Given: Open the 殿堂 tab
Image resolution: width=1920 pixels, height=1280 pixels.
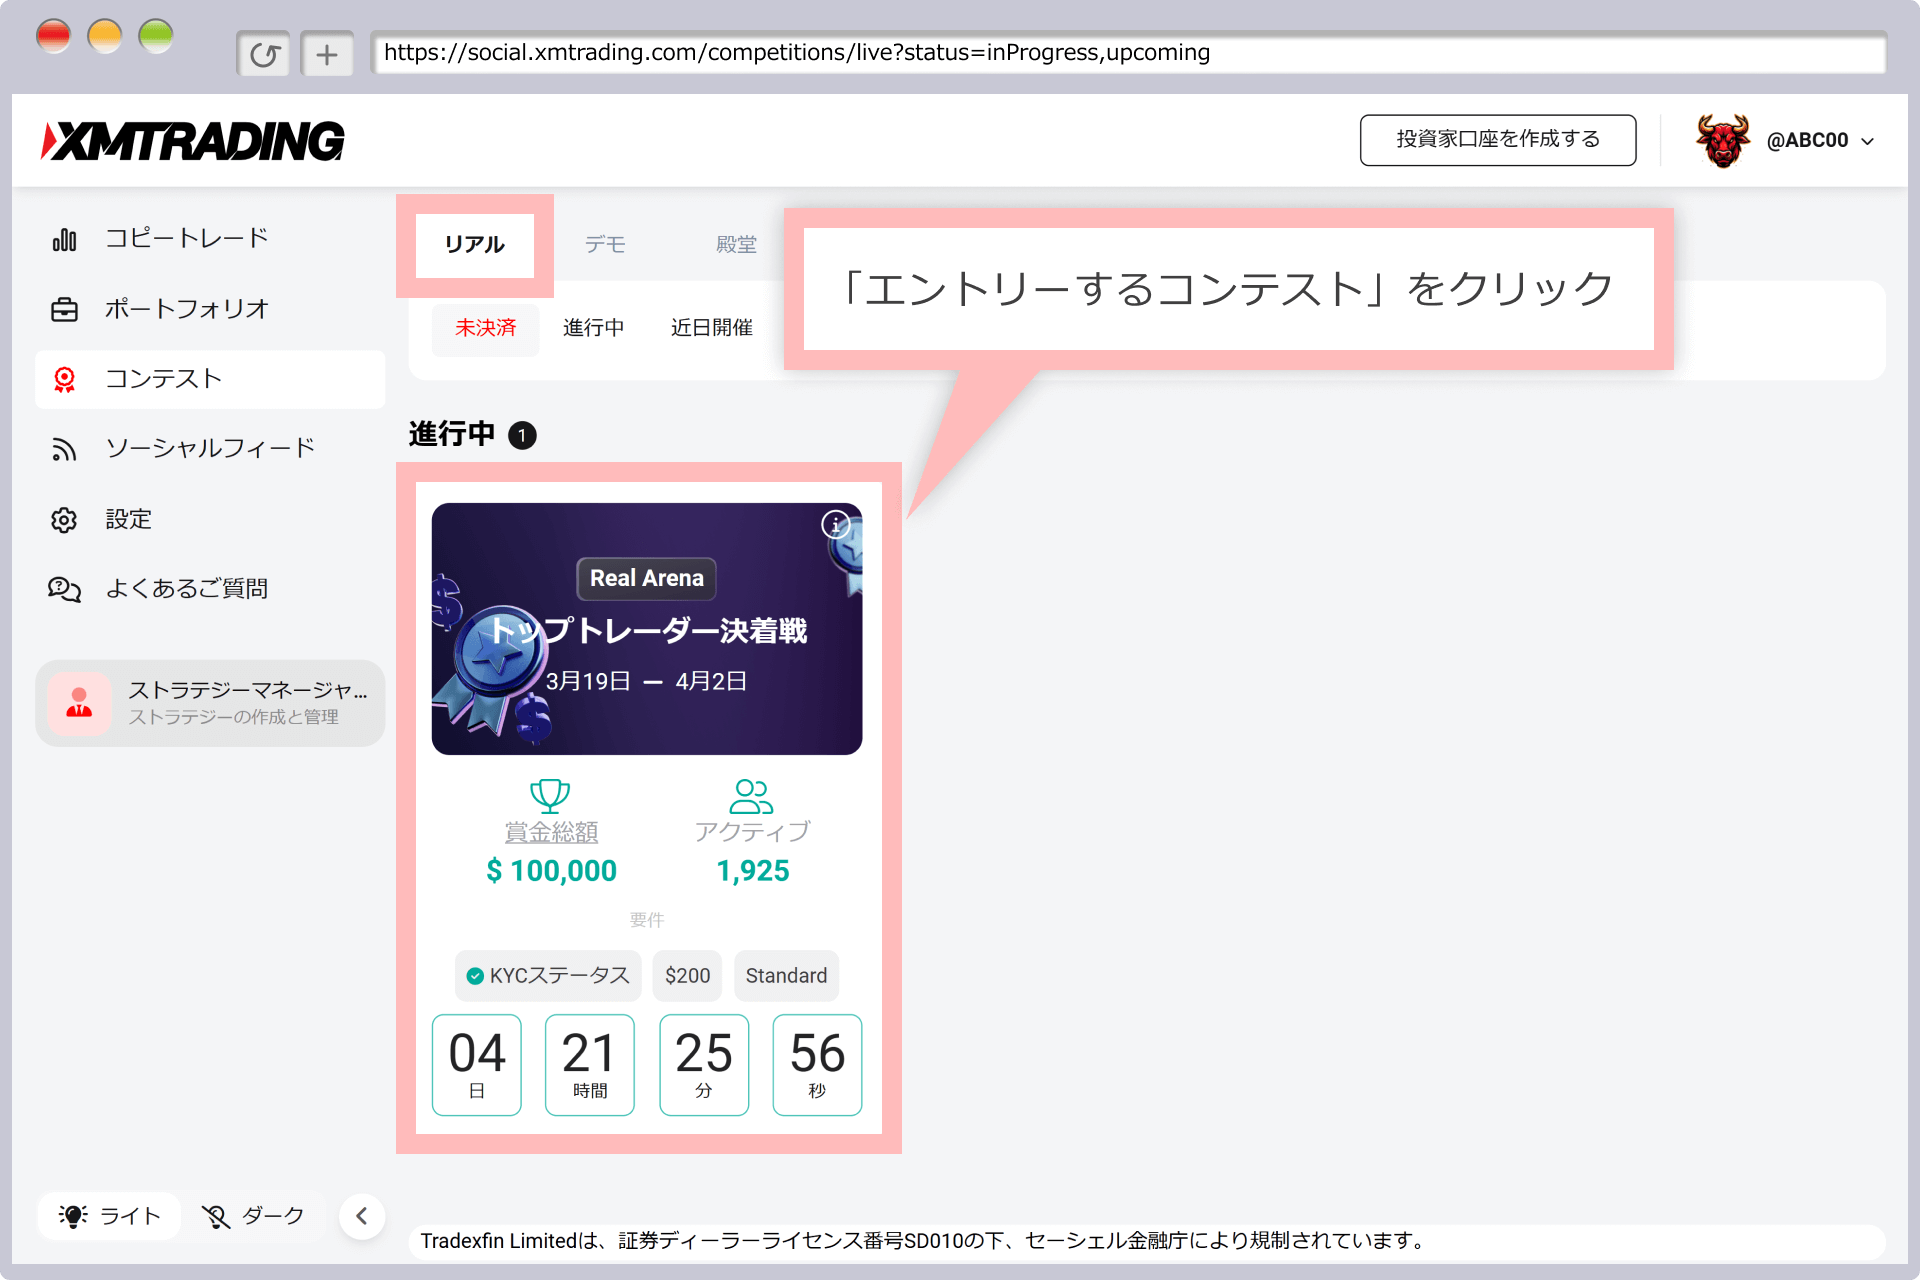Looking at the screenshot, I should tap(737, 245).
